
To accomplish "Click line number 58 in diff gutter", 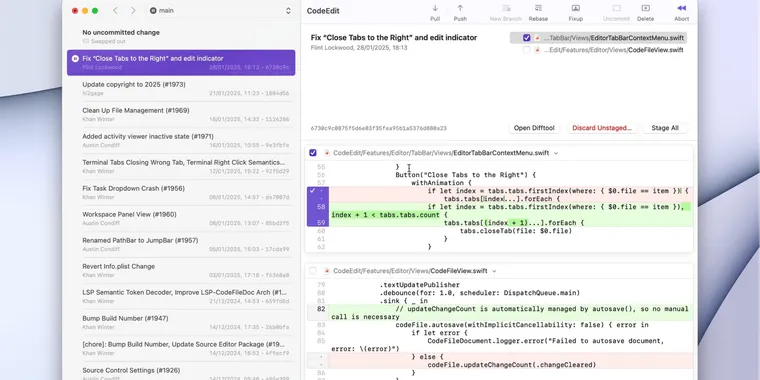I will click(321, 207).
